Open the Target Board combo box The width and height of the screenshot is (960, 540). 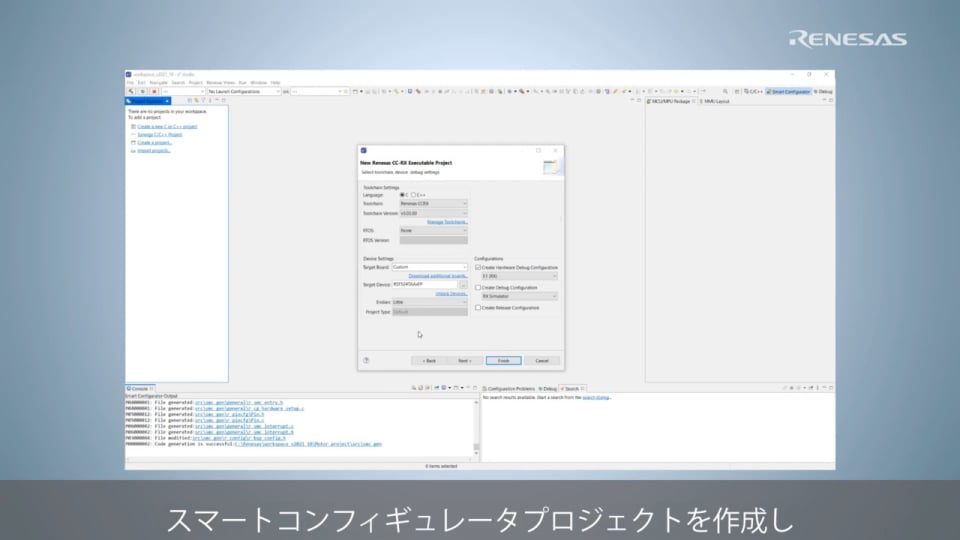point(430,267)
